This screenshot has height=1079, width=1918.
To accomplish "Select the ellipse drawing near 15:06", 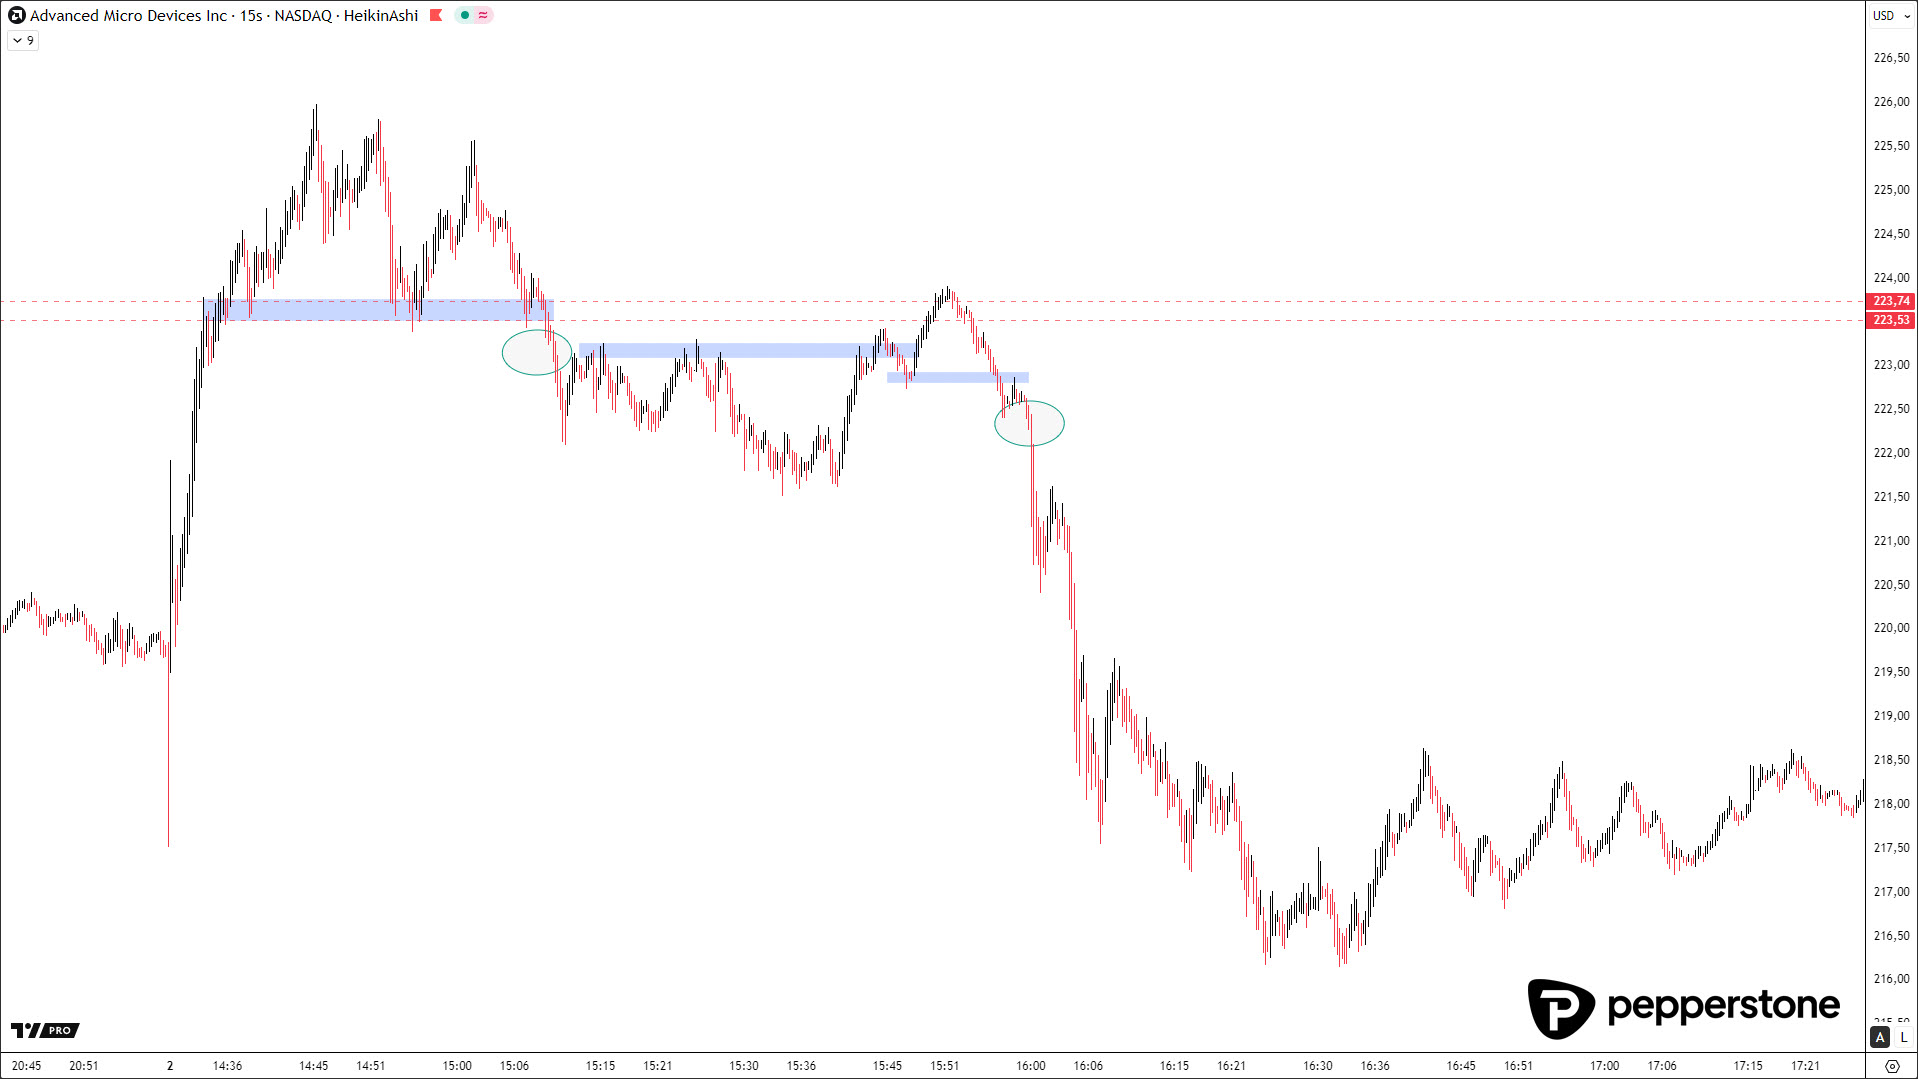I will click(x=537, y=352).
